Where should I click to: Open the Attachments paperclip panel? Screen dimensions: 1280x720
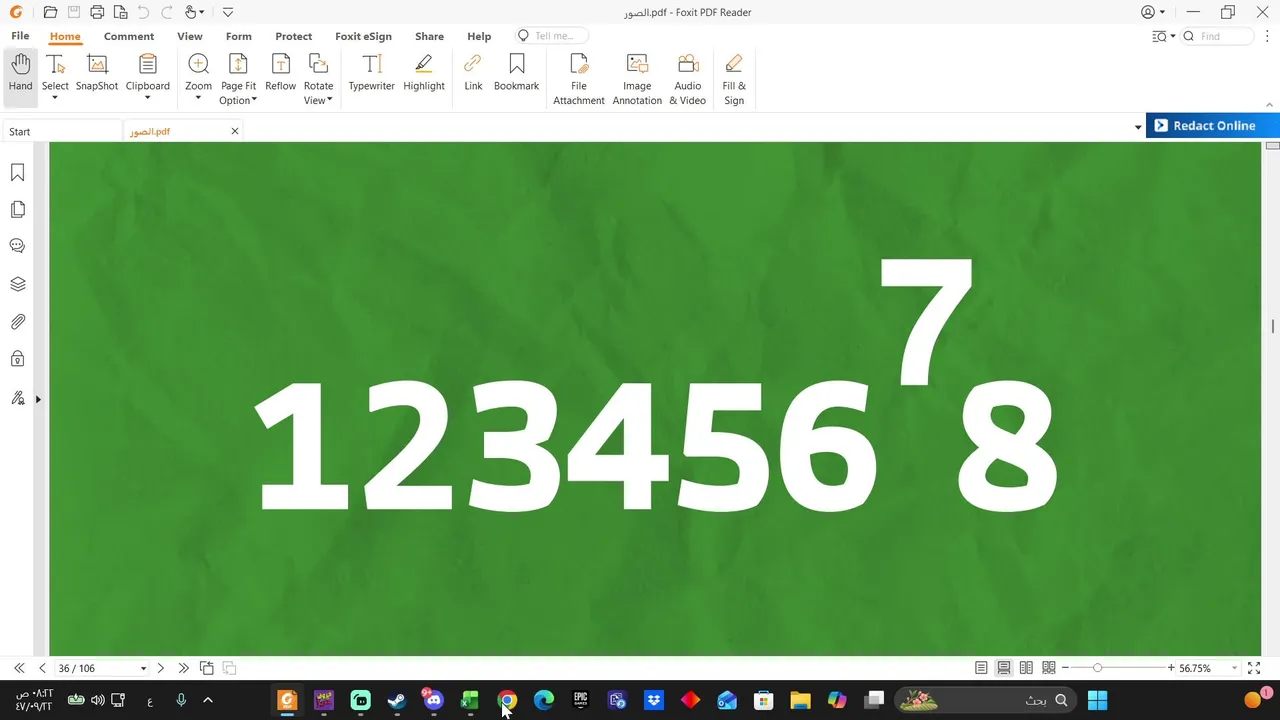pyautogui.click(x=17, y=322)
